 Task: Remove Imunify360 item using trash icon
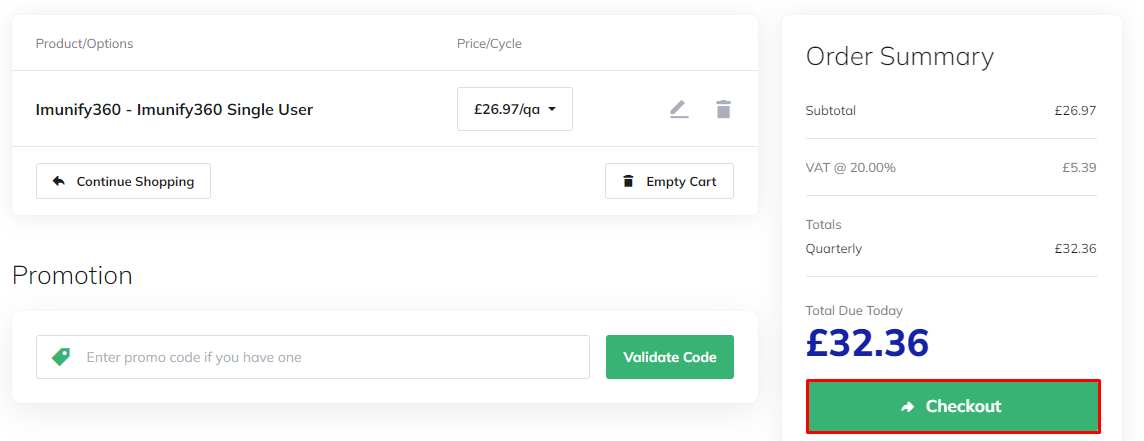tap(723, 109)
